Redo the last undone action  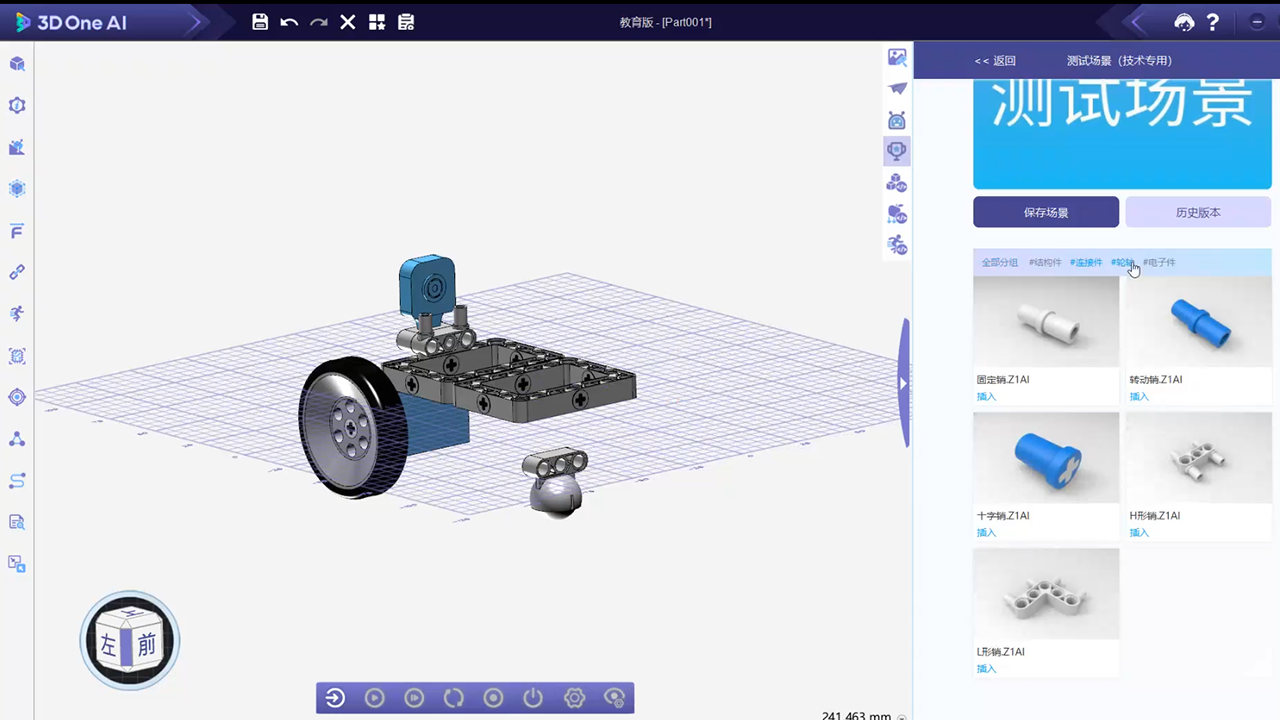tap(317, 22)
